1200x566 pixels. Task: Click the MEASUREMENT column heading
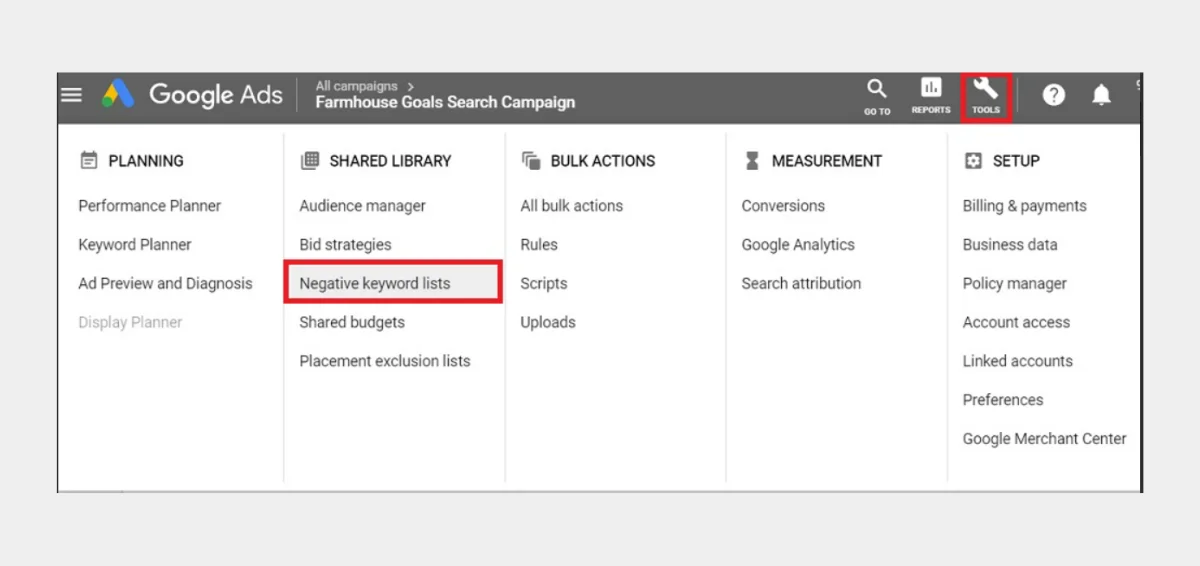(x=827, y=161)
